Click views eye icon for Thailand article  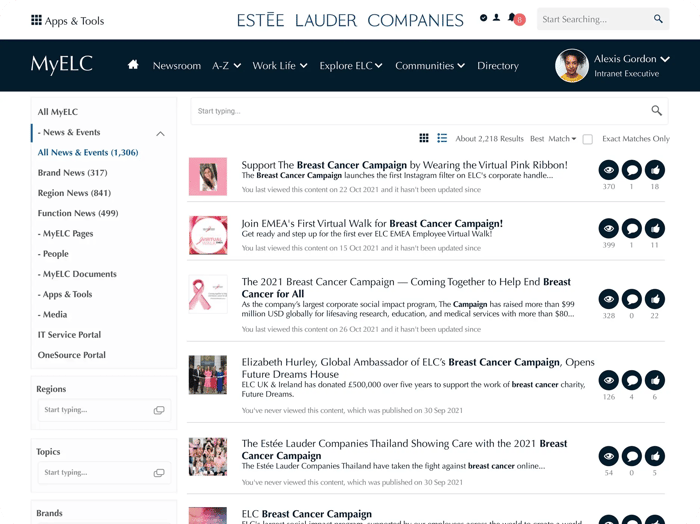coord(608,456)
